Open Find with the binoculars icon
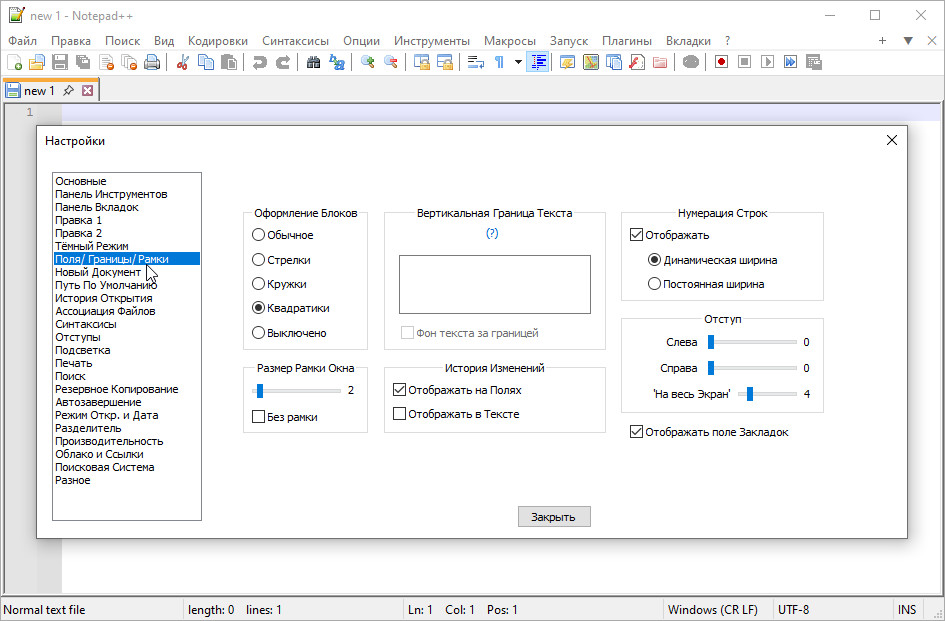The width and height of the screenshot is (945, 621). [x=313, y=62]
